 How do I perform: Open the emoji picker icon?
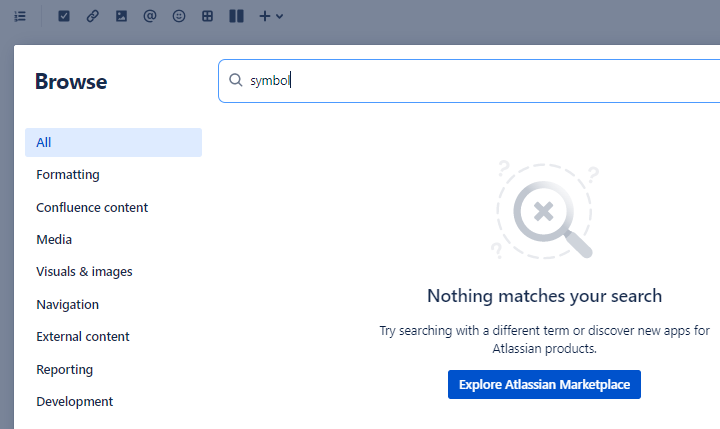tap(179, 17)
